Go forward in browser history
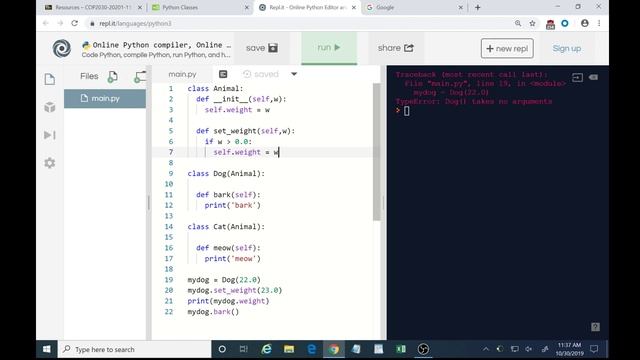This screenshot has height=360, width=640. coord(60,23)
